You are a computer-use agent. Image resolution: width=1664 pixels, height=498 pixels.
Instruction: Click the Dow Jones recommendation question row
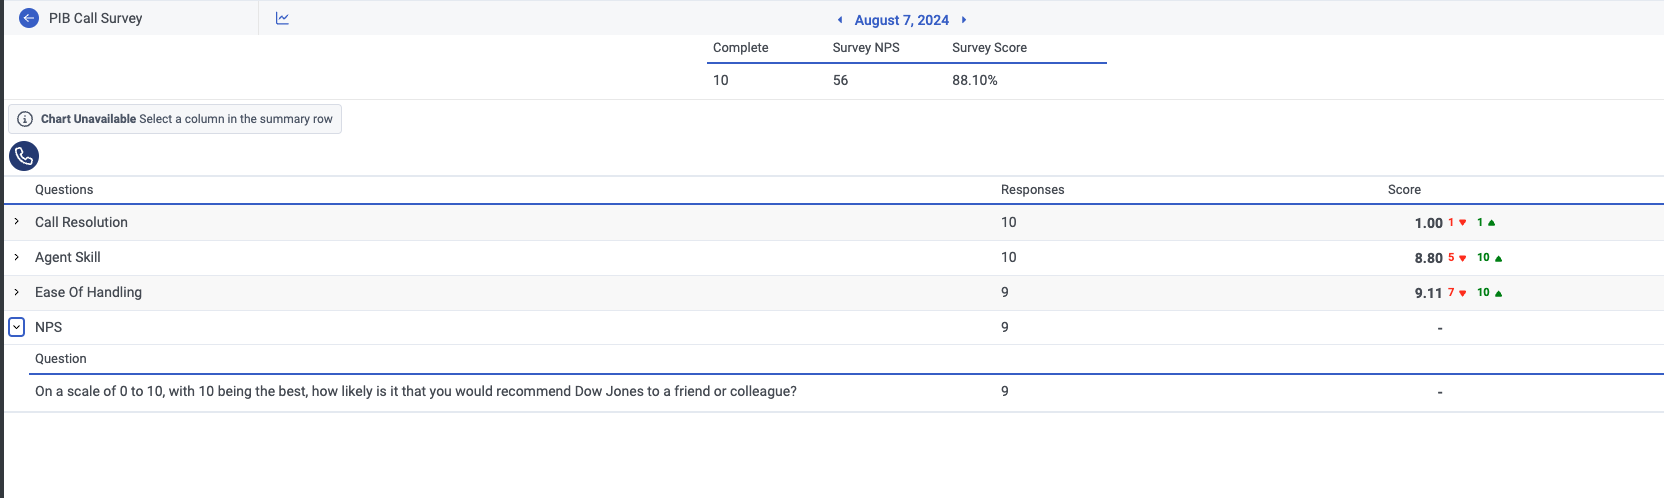(x=416, y=392)
